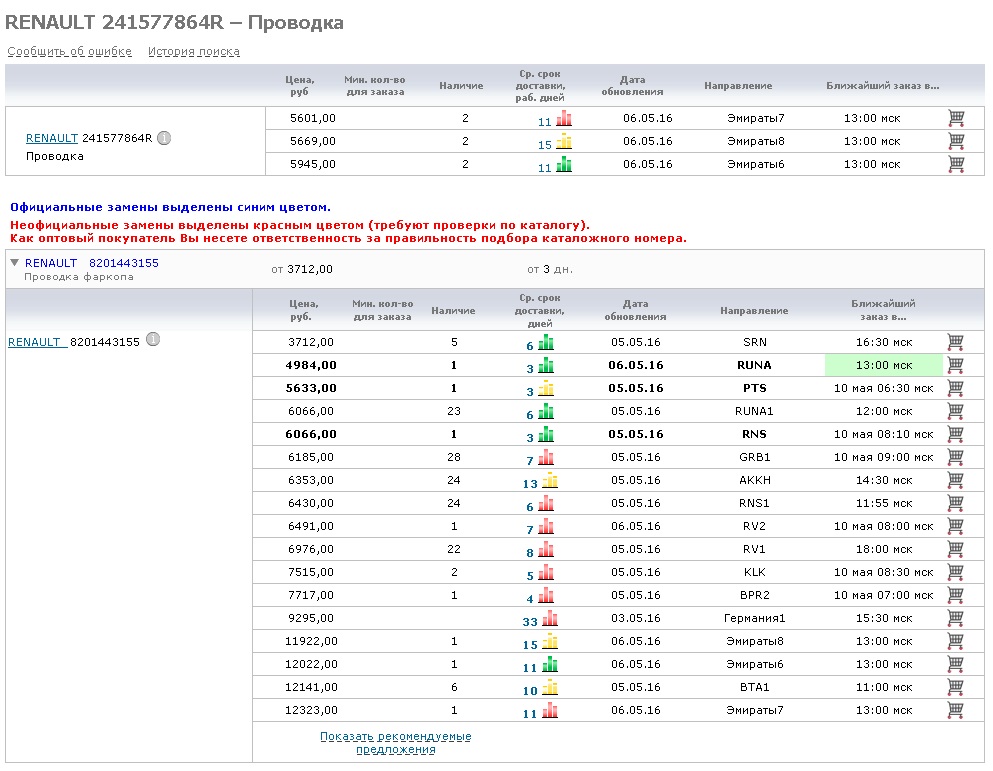
Task: Click delivery time 15 in the 5669,00 row
Action: (x=545, y=144)
